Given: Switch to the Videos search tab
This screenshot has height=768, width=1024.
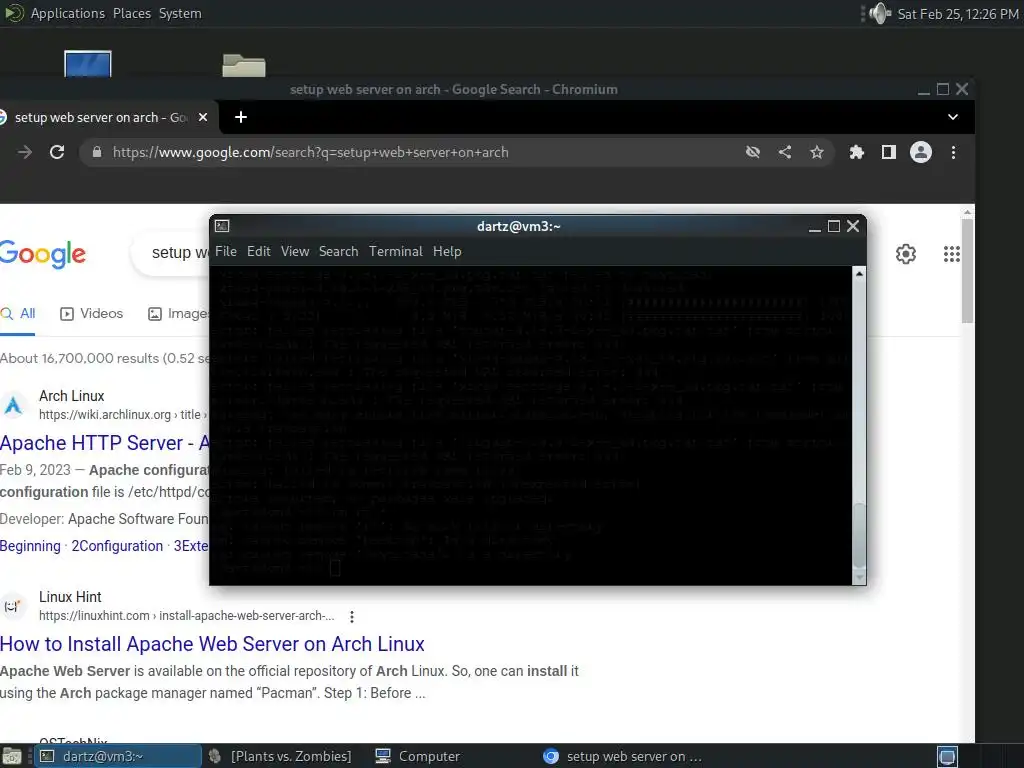Looking at the screenshot, I should 91,313.
